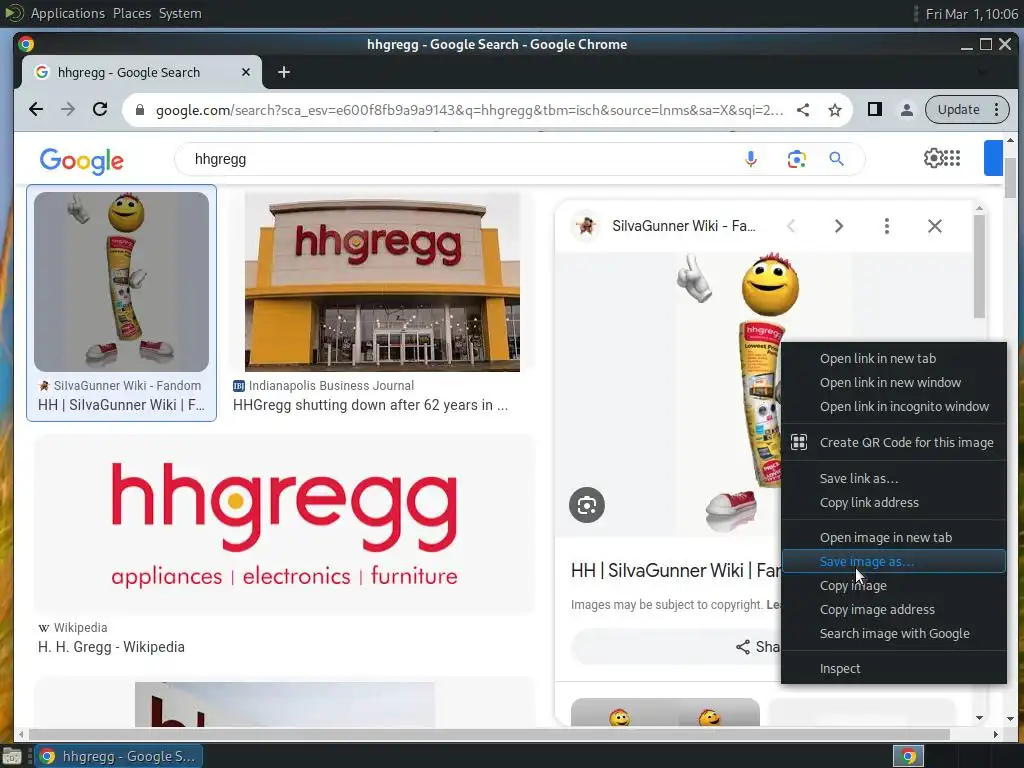Viewport: 1024px width, 768px height.
Task: Open SilvaGunner Wiki favicon in preview header
Action: pyautogui.click(x=586, y=226)
